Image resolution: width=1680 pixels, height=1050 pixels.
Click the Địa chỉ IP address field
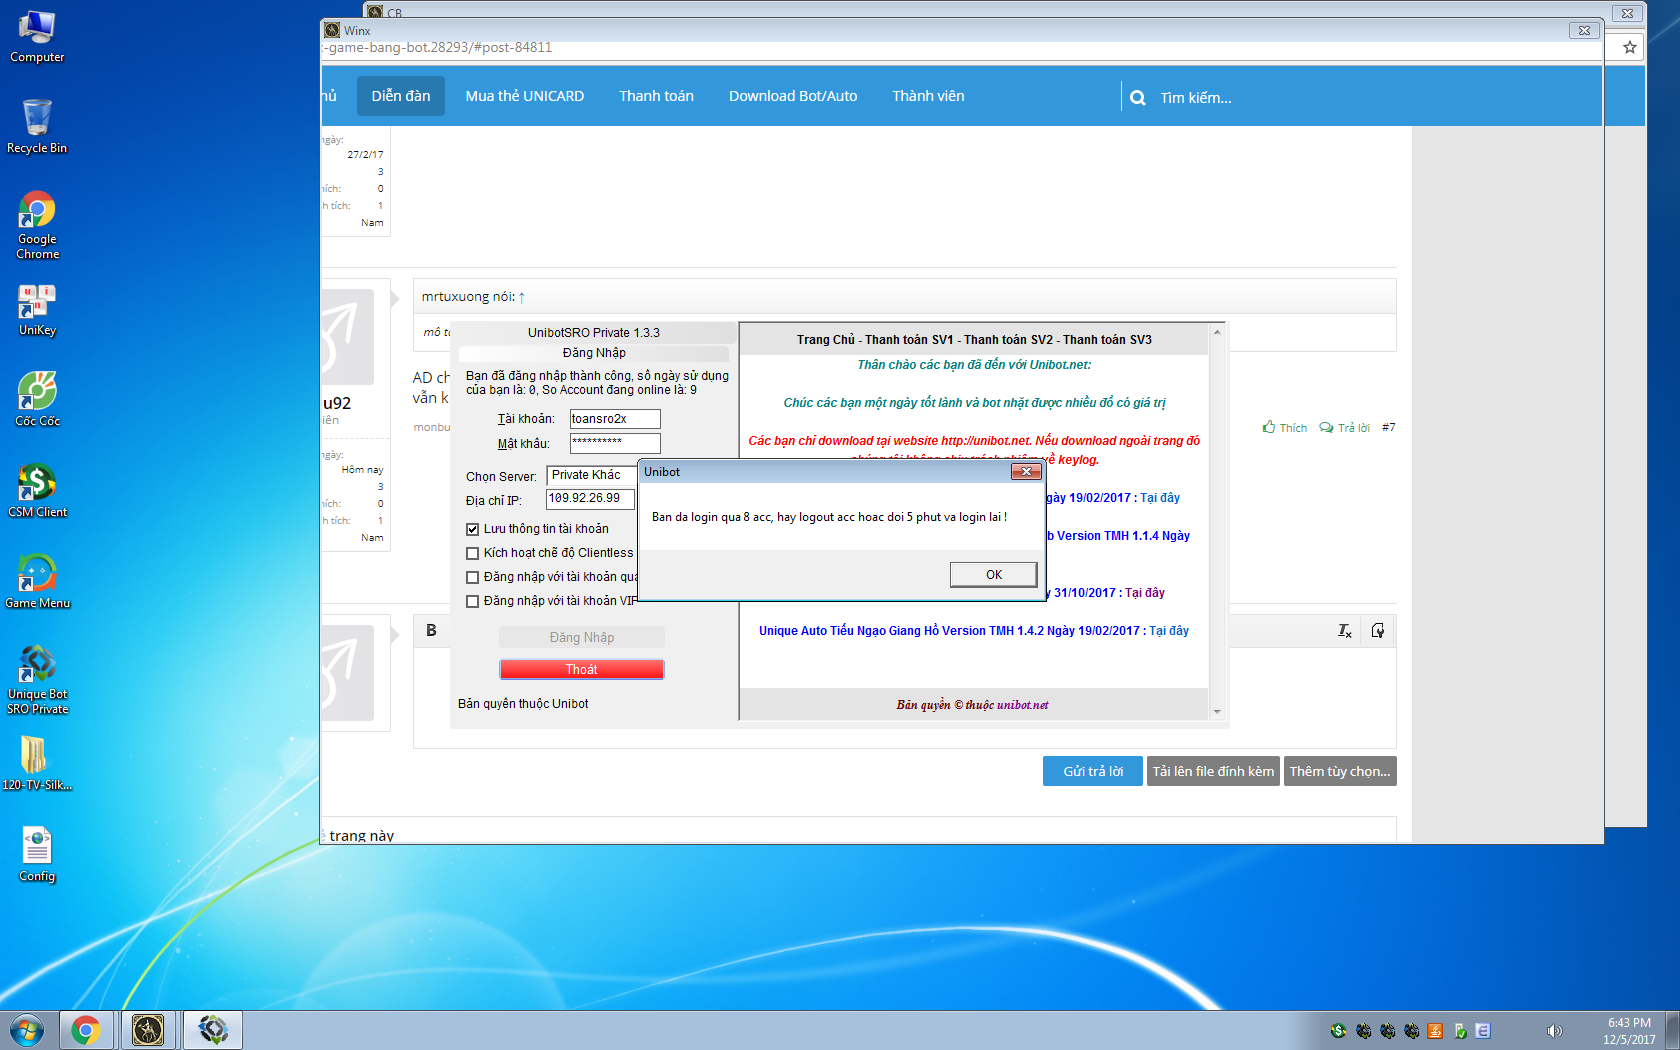(590, 499)
